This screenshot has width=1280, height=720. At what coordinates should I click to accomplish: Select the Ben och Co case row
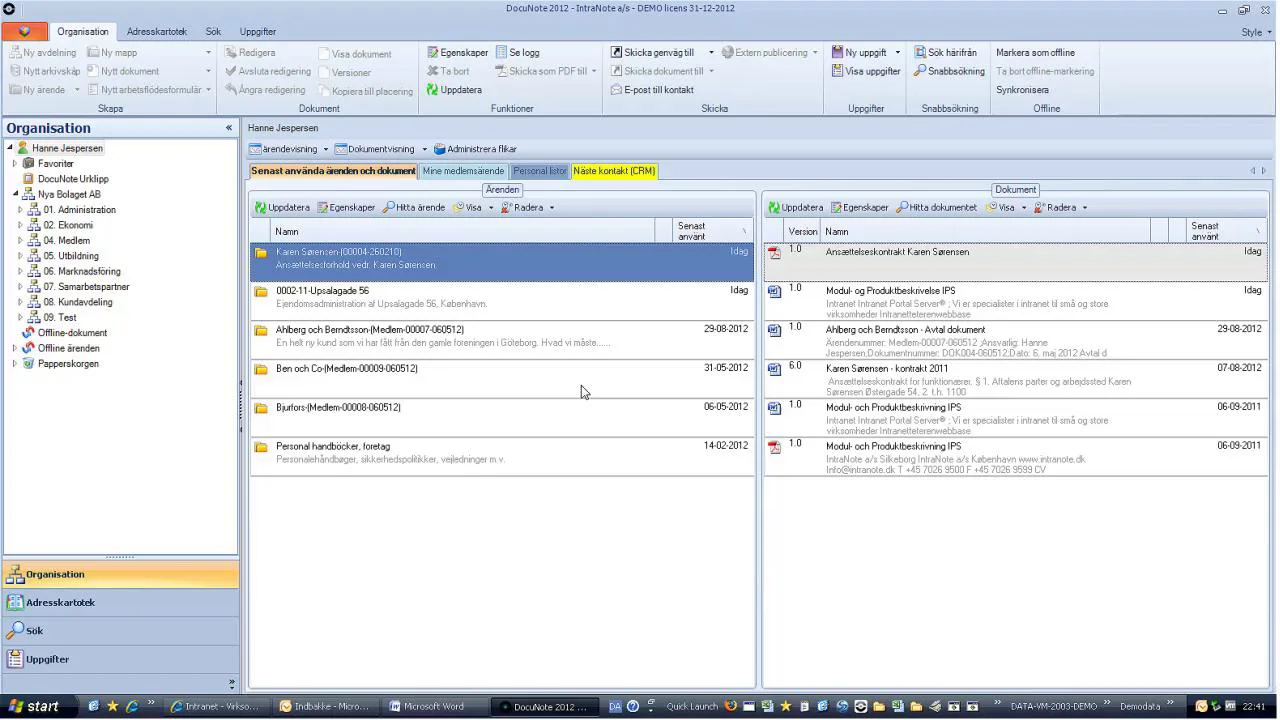coord(502,379)
